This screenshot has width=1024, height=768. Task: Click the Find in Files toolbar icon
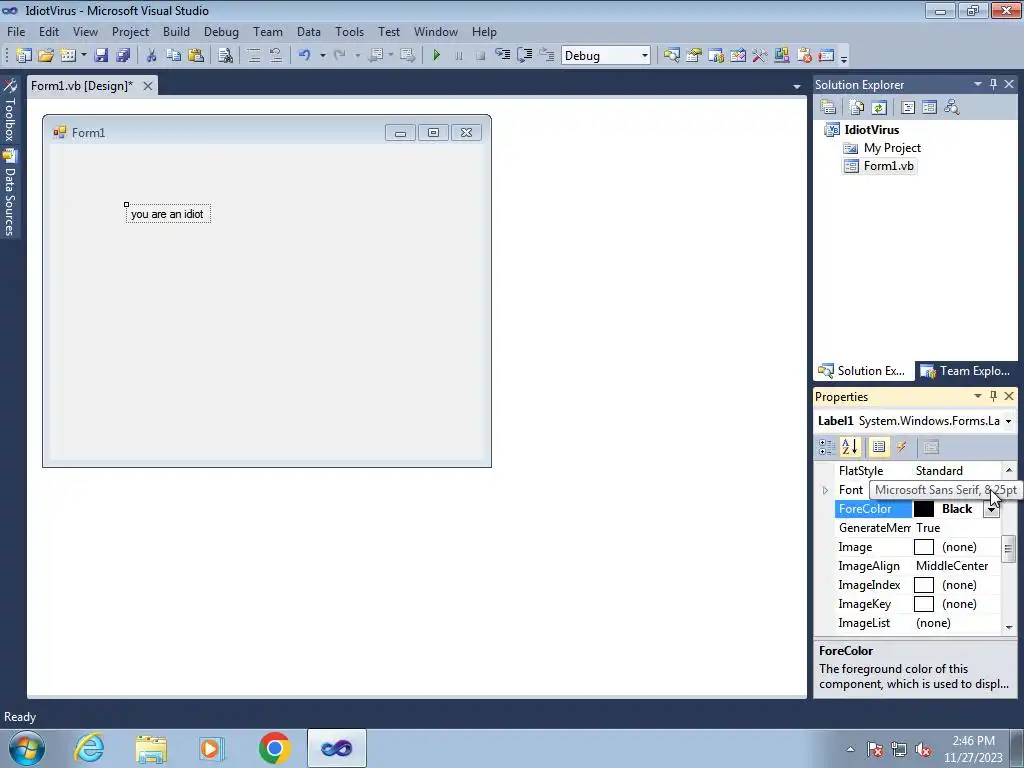(x=225, y=56)
